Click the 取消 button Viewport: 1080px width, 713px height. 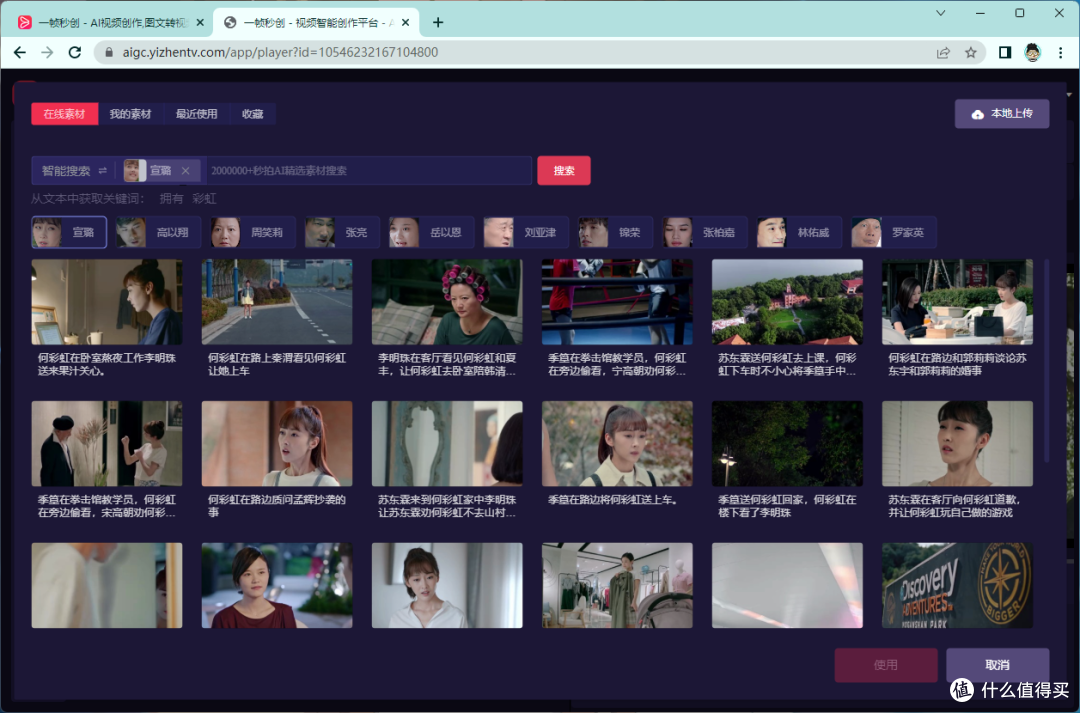coord(997,665)
